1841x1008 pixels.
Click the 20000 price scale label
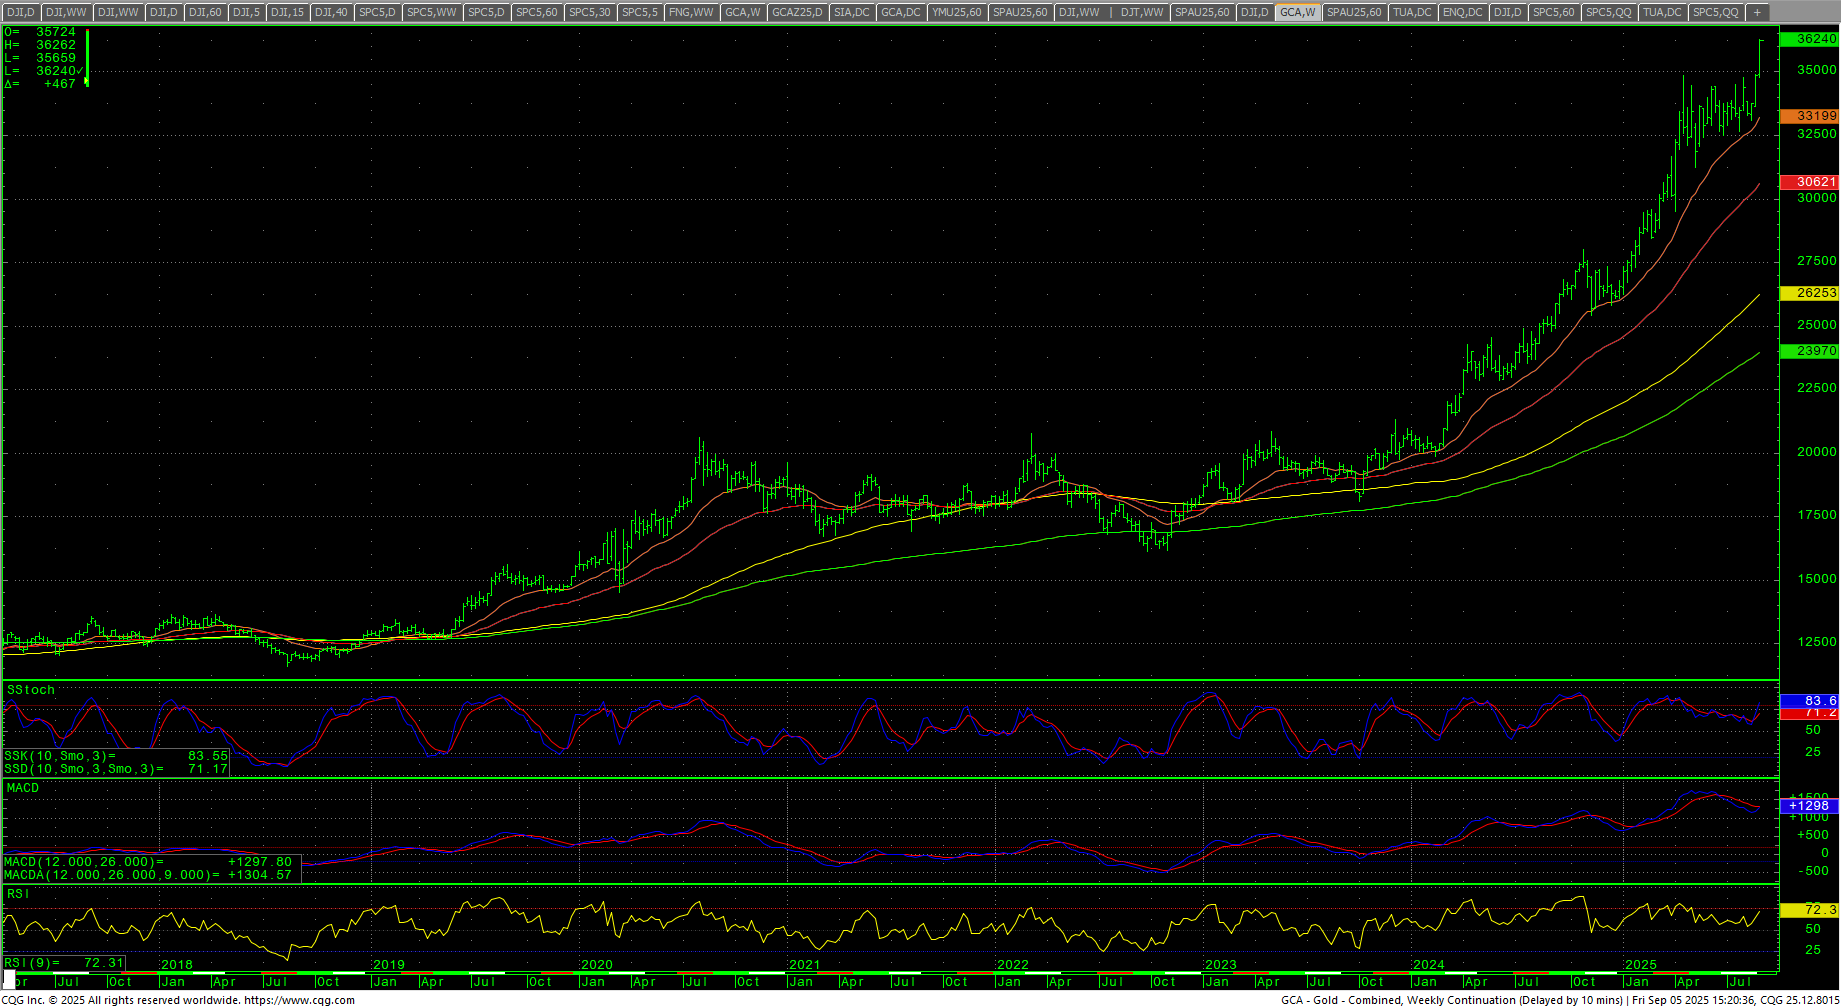[1817, 452]
